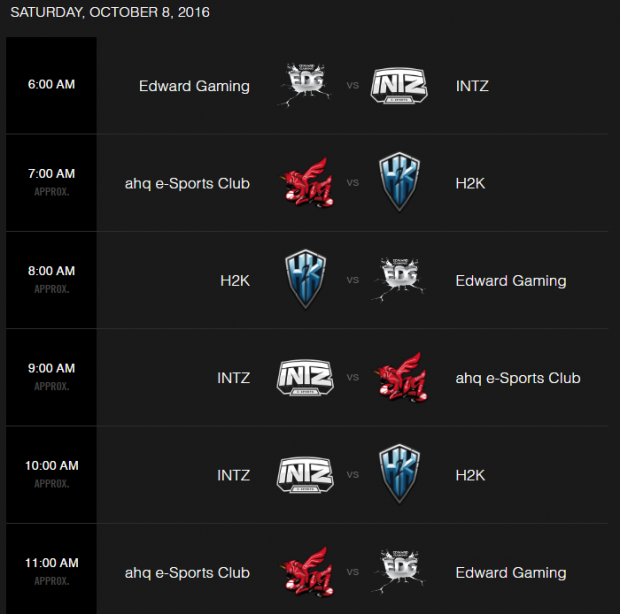
Task: Click the vs label in 11:00 AM match
Action: (x=353, y=573)
